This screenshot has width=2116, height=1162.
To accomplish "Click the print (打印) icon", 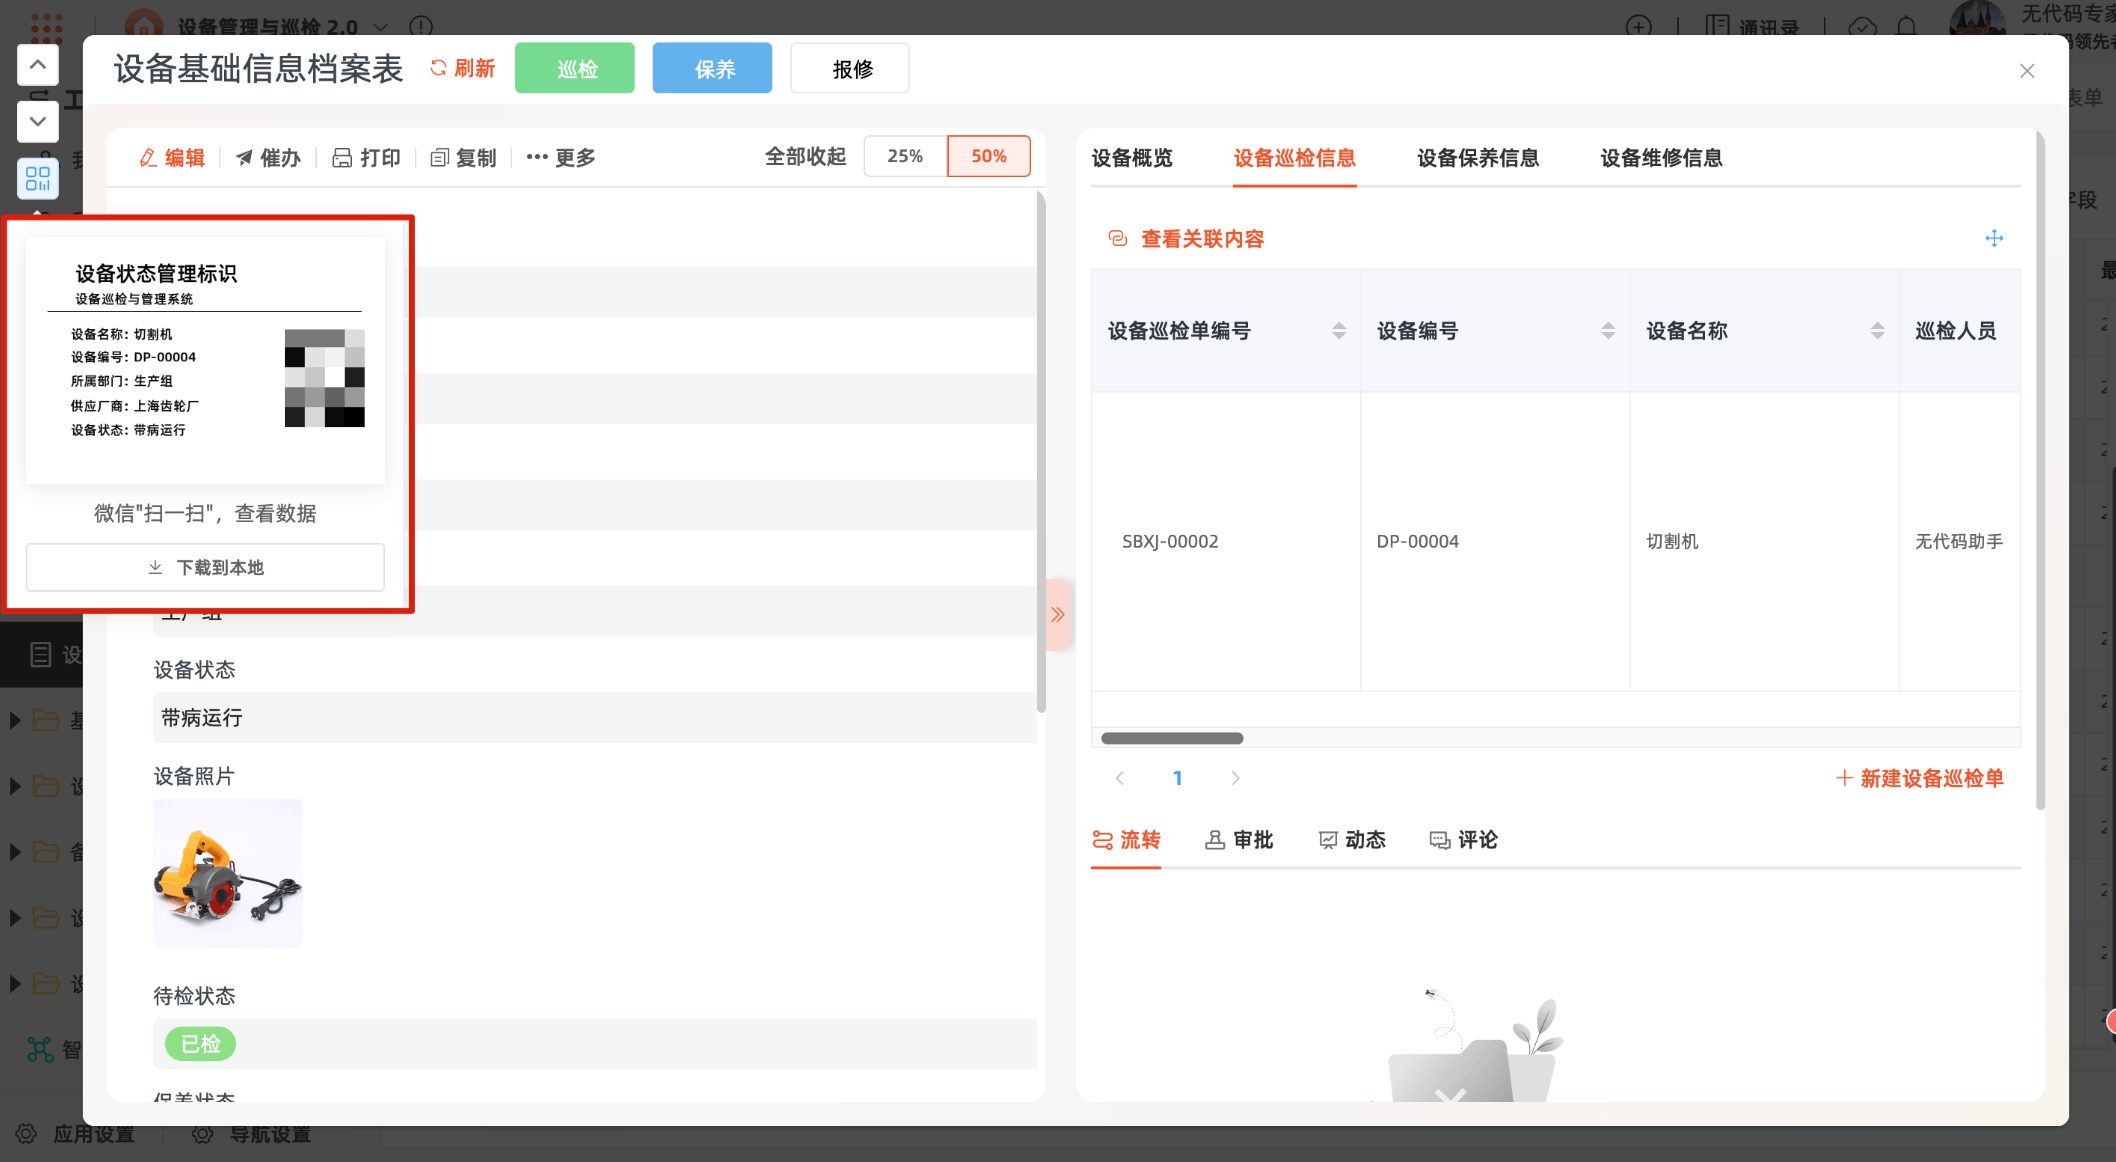I will click(342, 158).
